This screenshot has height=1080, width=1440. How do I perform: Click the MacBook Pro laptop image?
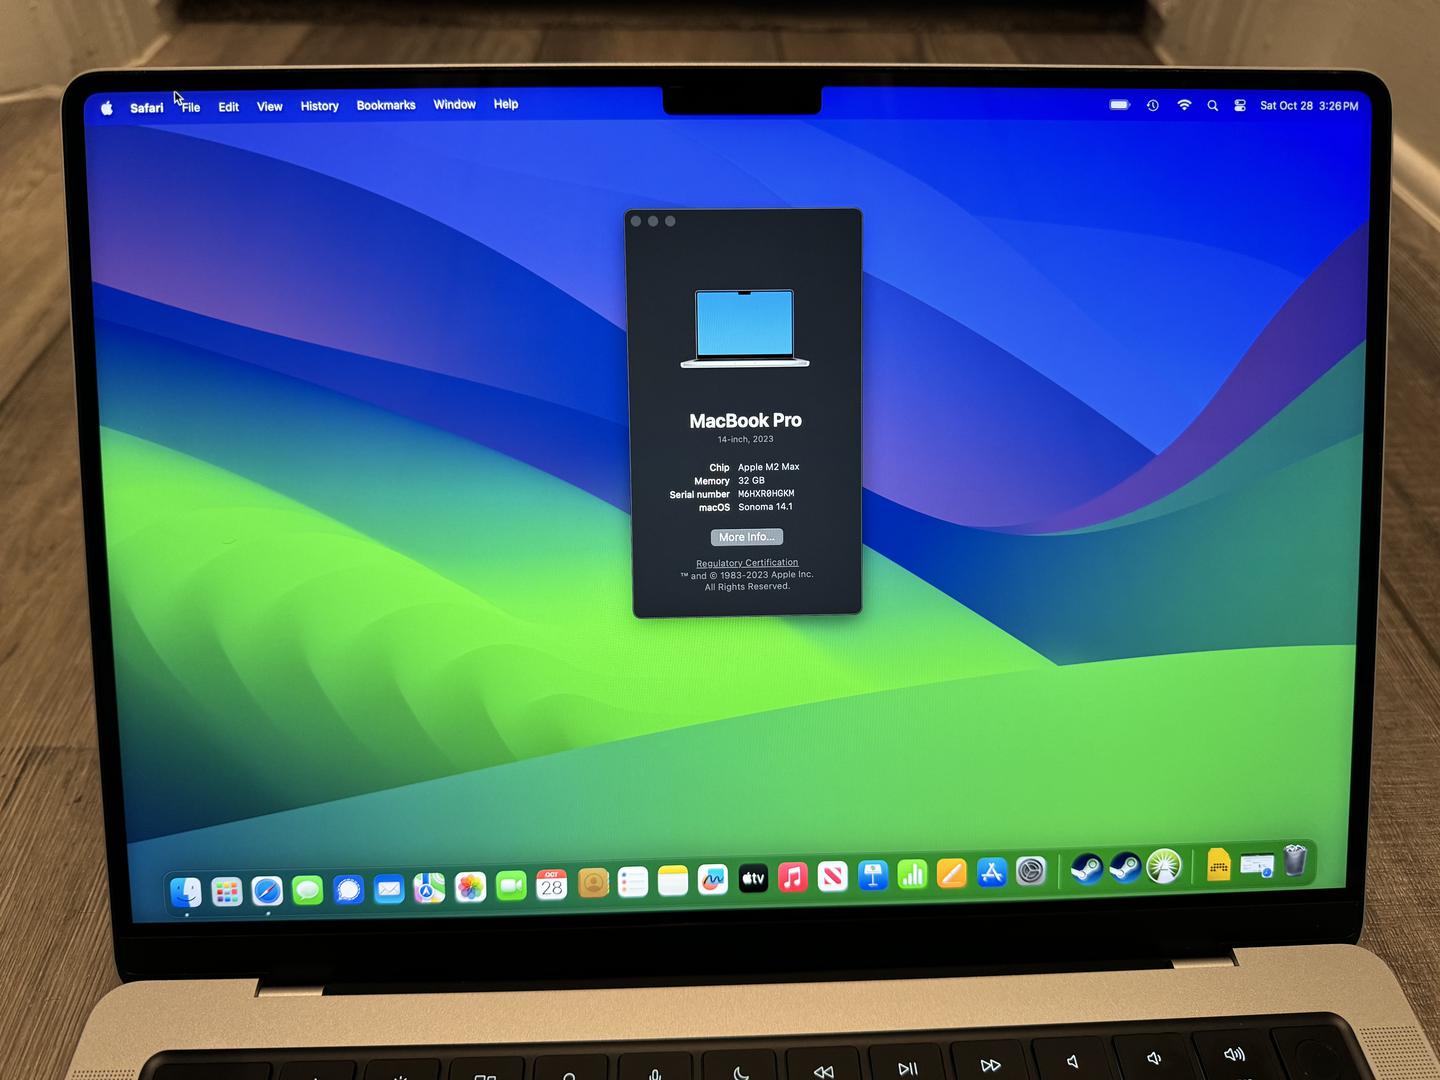click(745, 329)
